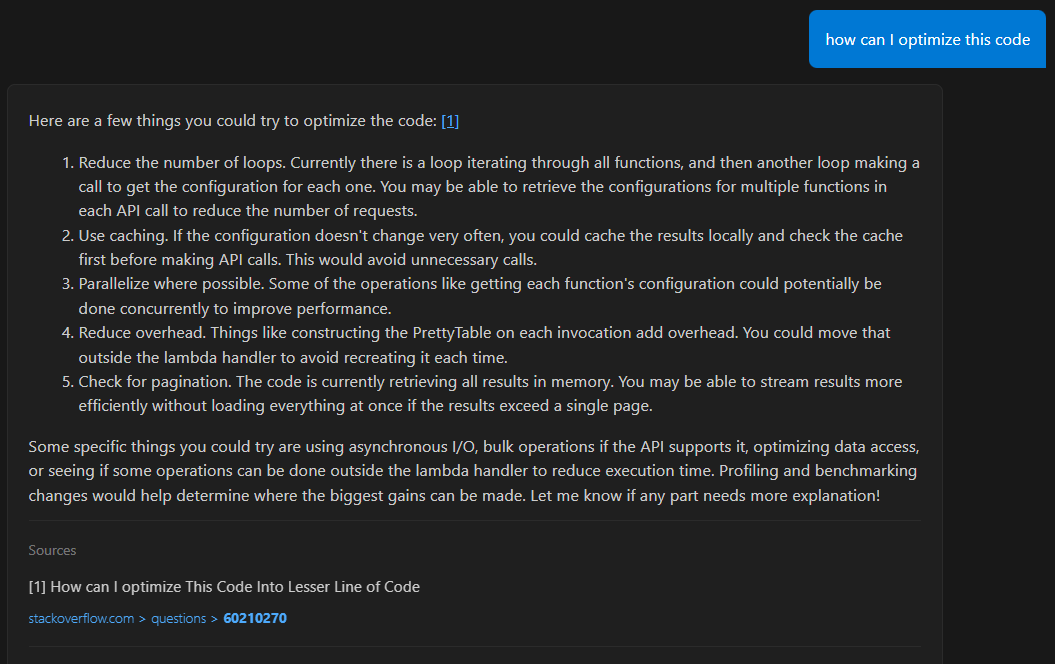Click the Sources section heading
1055x664 pixels.
(52, 550)
